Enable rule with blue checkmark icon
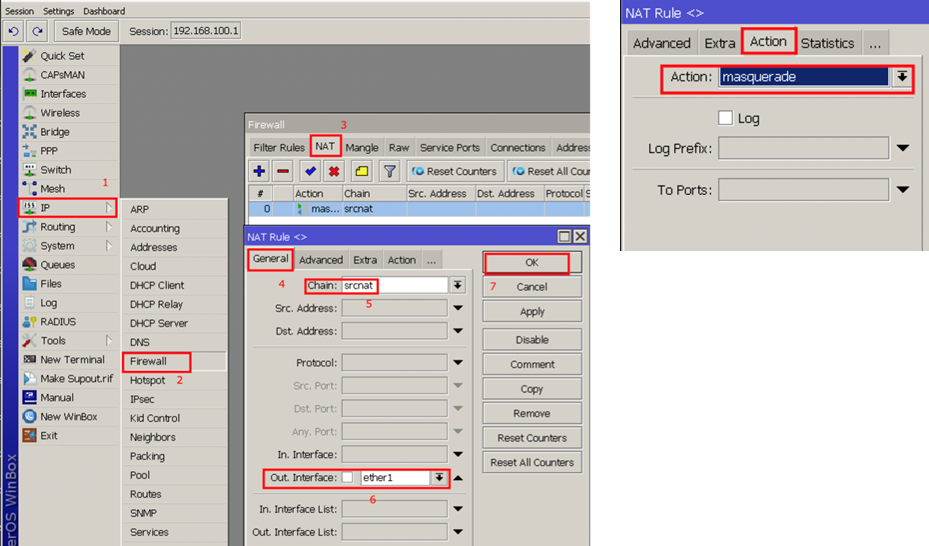 [x=310, y=171]
